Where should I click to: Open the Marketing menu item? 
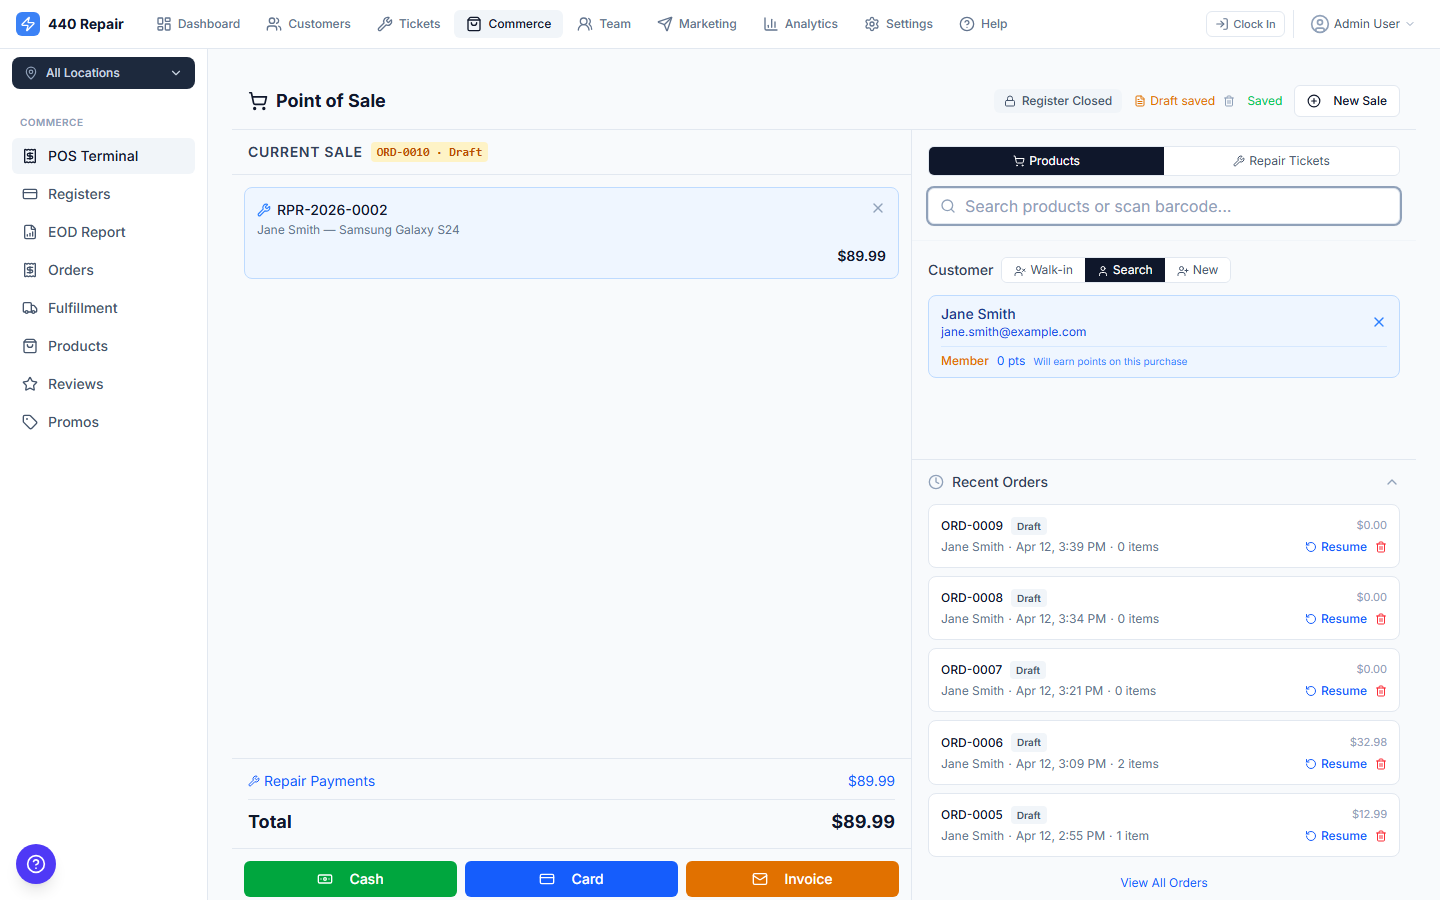[x=697, y=23]
